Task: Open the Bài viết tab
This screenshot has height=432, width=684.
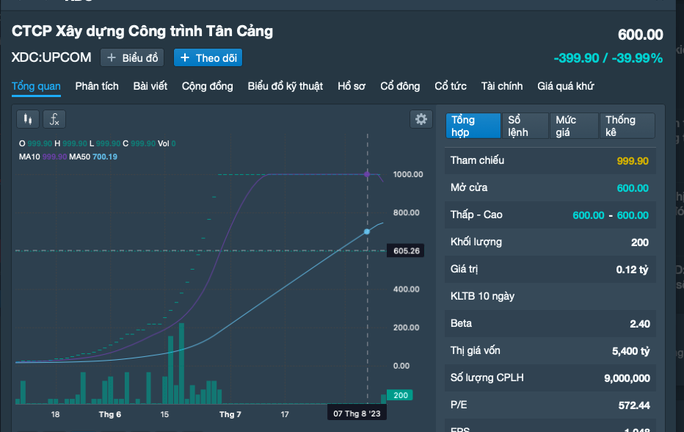Action: 150,86
